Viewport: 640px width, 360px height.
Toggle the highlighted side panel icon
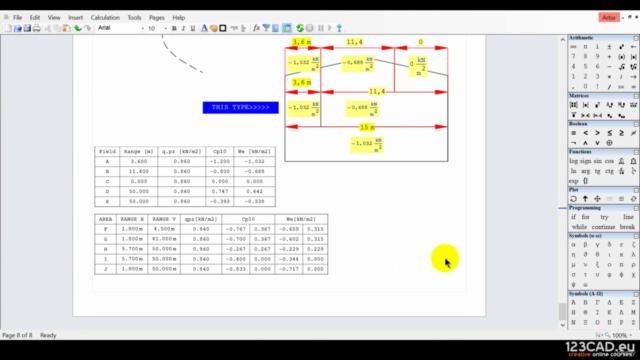287,28
